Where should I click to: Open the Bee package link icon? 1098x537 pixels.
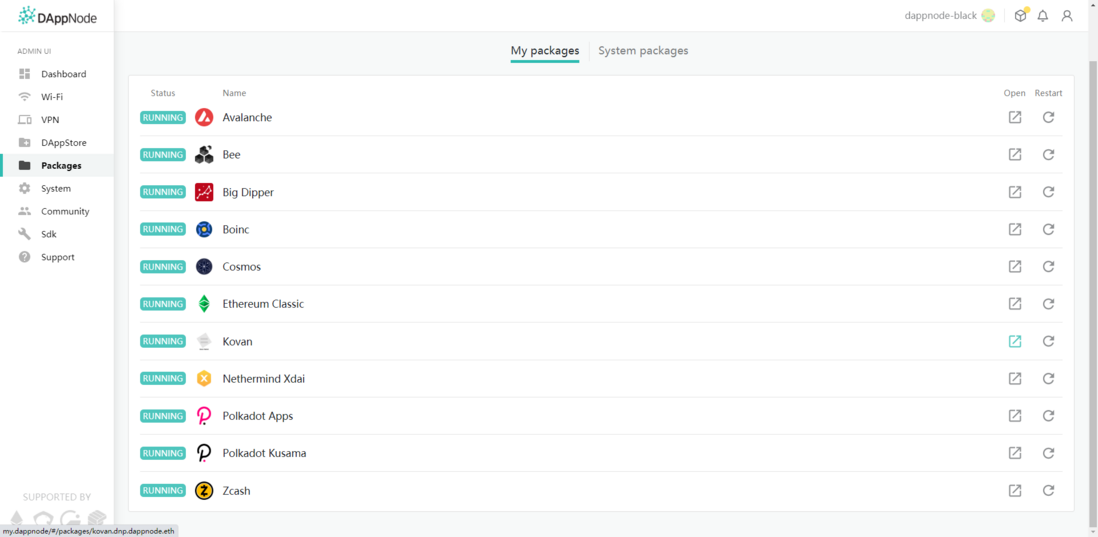click(1014, 154)
